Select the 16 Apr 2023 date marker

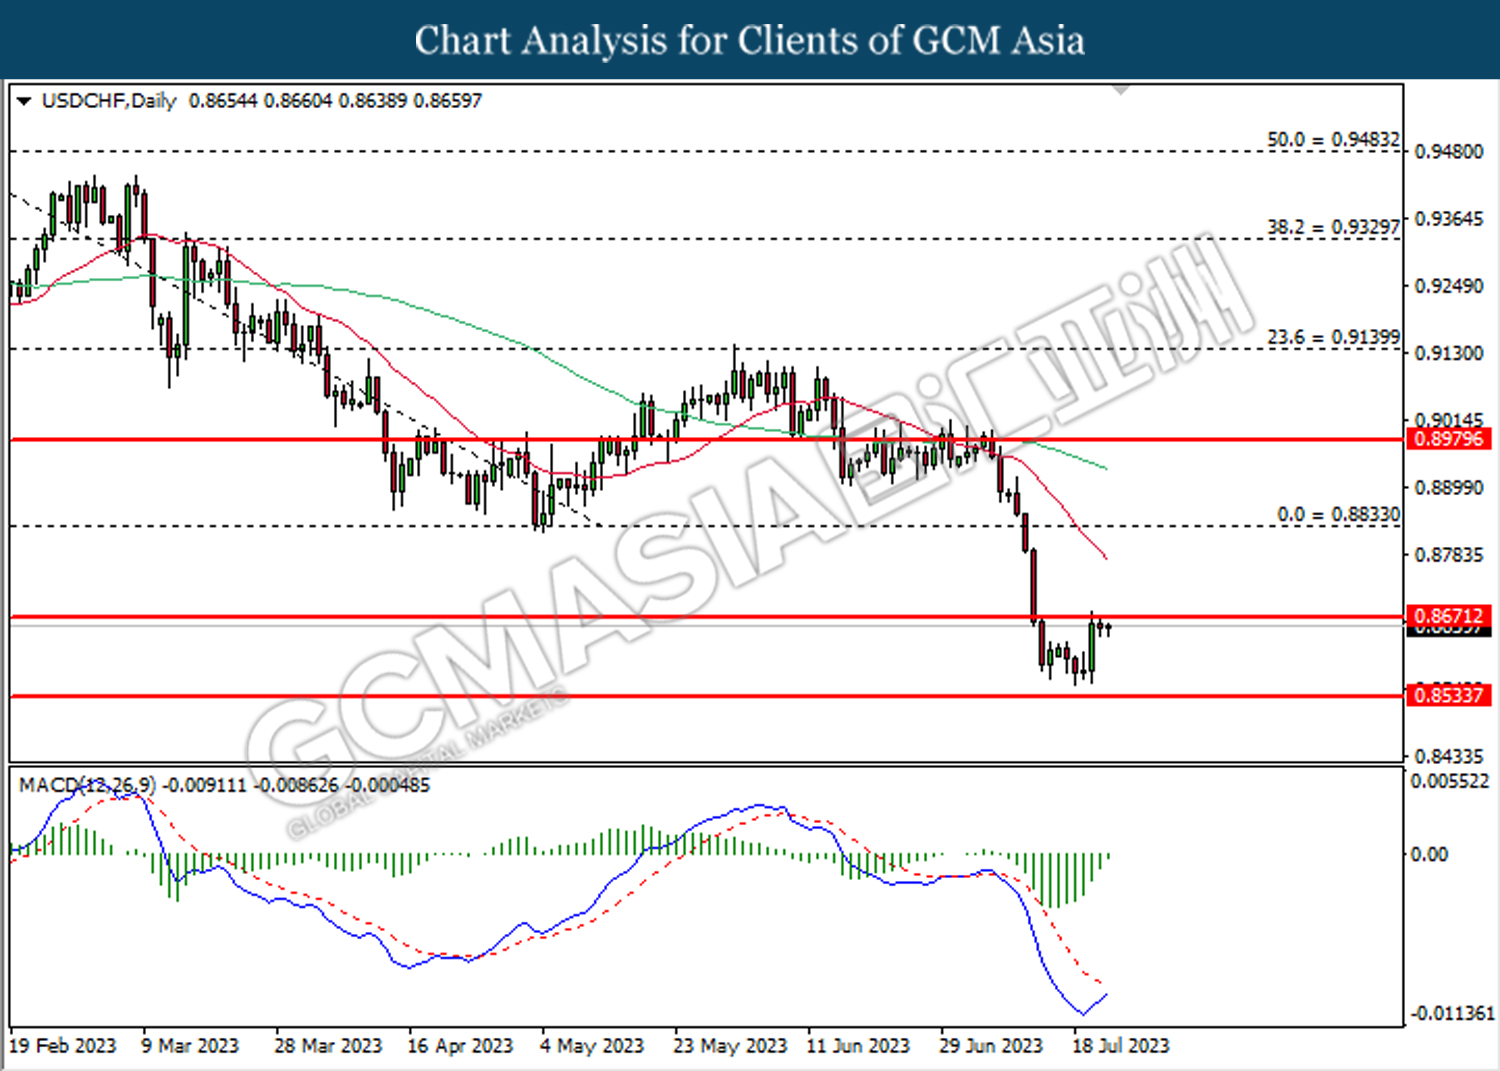pyautogui.click(x=460, y=1046)
